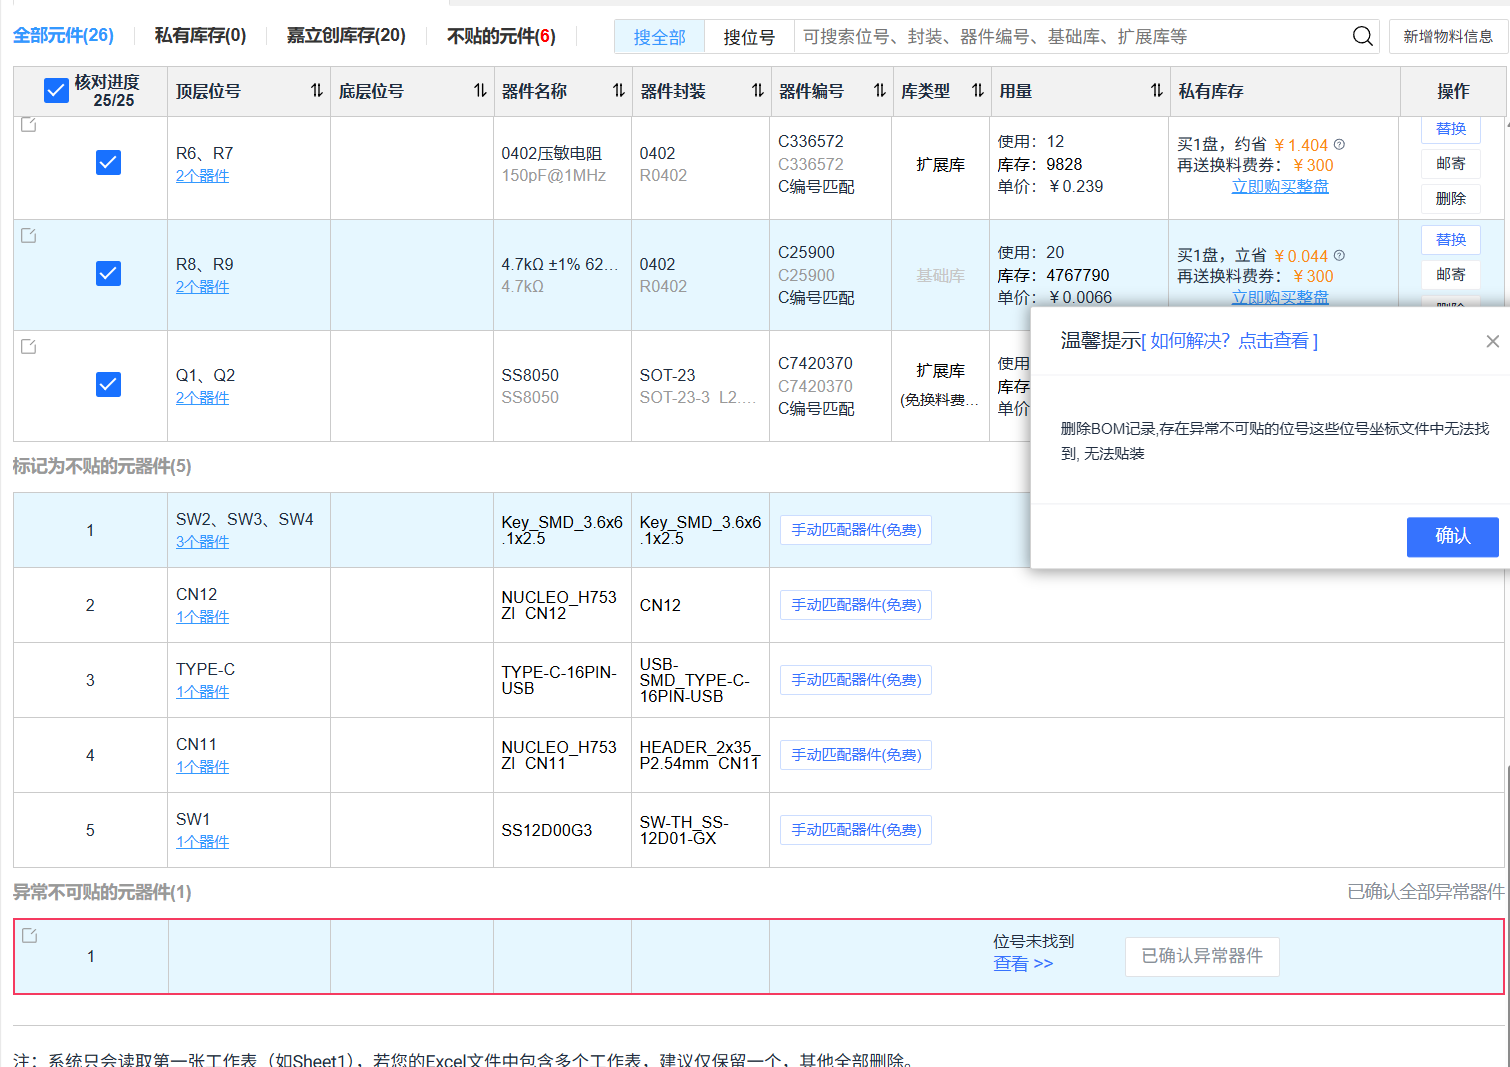Click 确认 button in the popup

tap(1452, 536)
